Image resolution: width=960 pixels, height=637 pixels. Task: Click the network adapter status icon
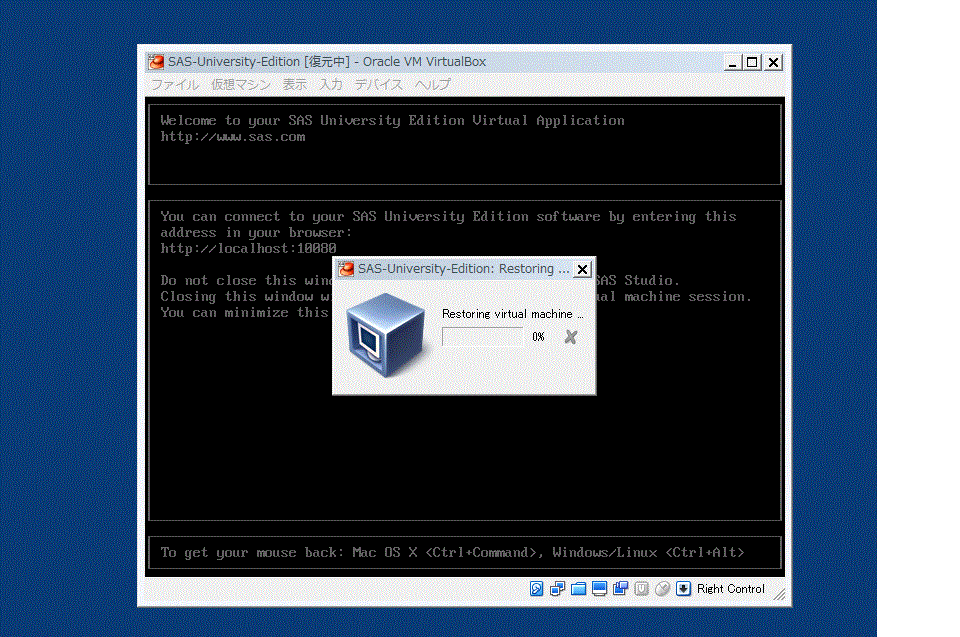[557, 589]
